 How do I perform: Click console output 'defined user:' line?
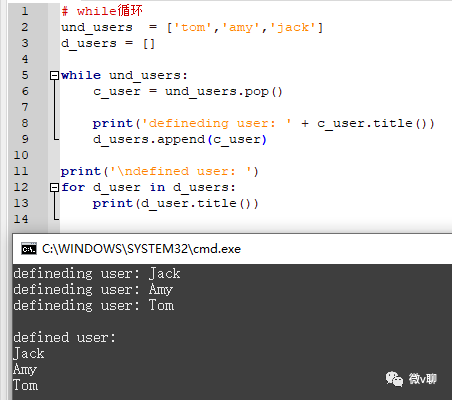pos(65,337)
